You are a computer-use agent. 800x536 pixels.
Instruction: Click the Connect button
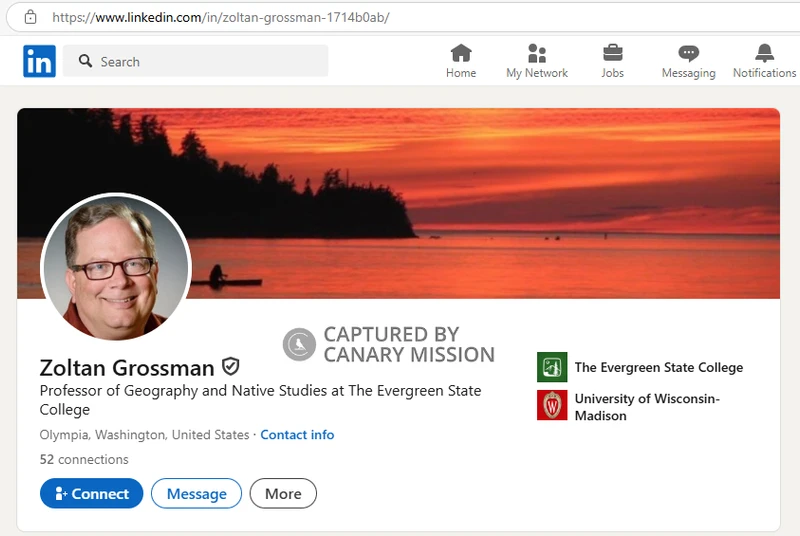pyautogui.click(x=91, y=493)
